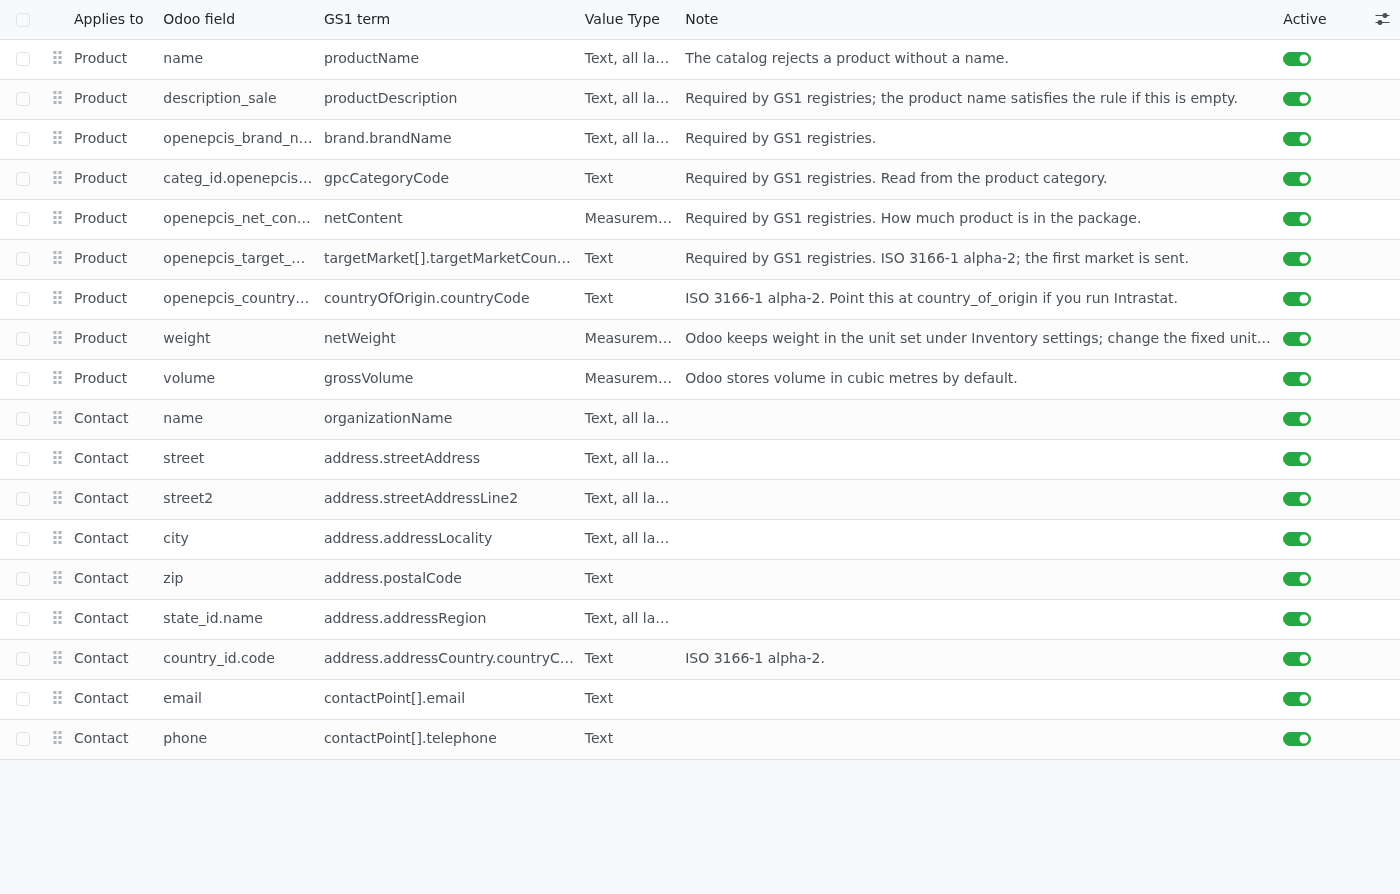
Task: Click drag handle of netWeight row
Action: pos(57,338)
